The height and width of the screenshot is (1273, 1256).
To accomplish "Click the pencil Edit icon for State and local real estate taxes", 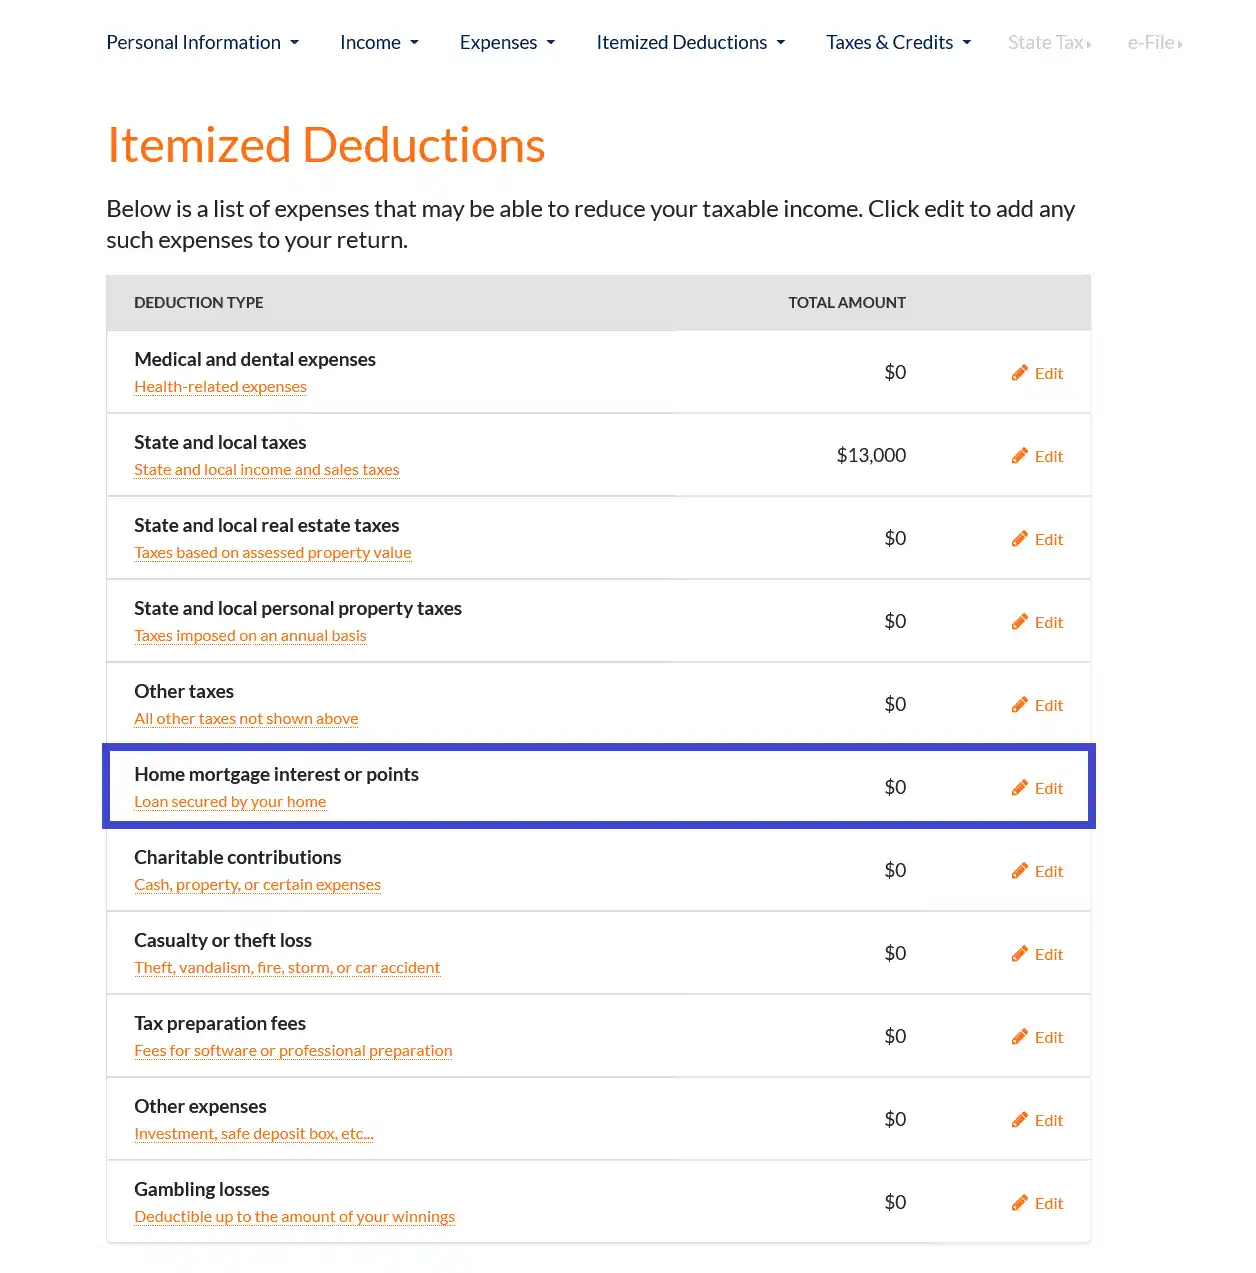I will tap(1020, 538).
